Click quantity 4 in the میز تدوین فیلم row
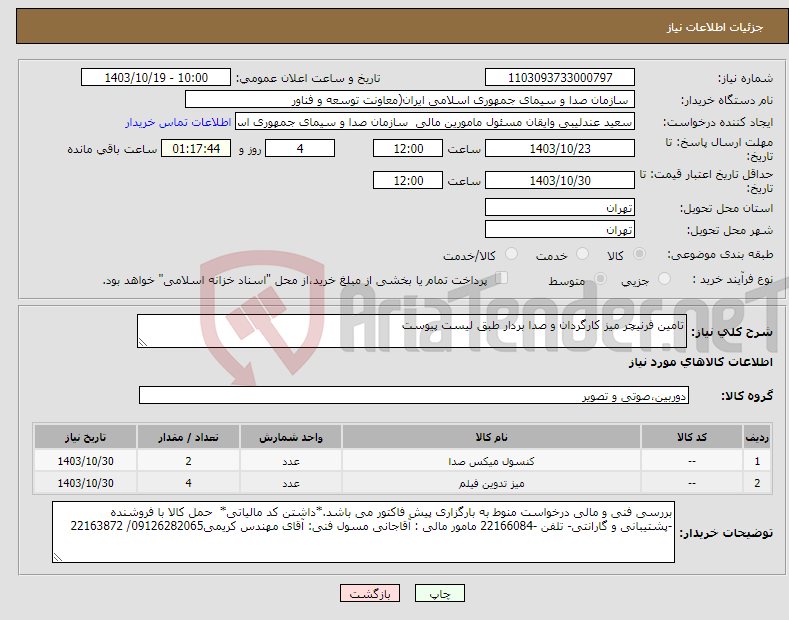Screen dimensions: 789x620 coord(188,483)
